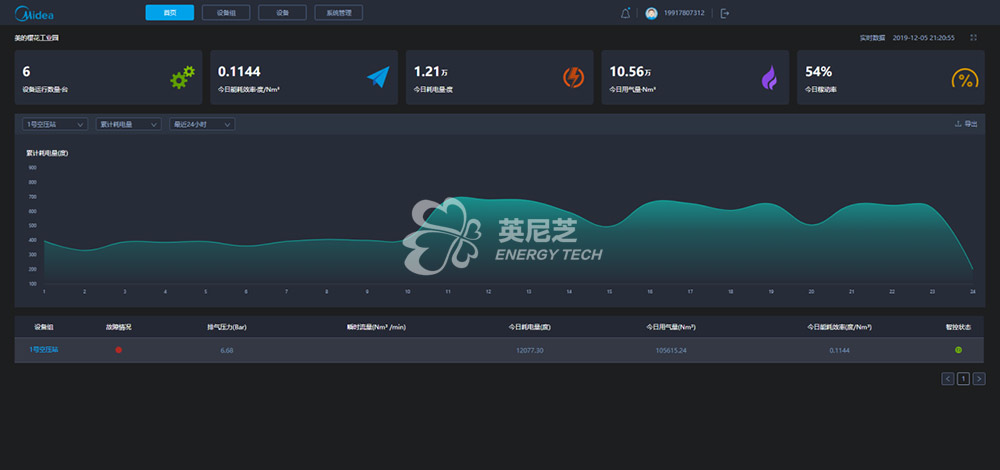Click the logout icon in header
Screen dimensions: 1000x470
(724, 13)
